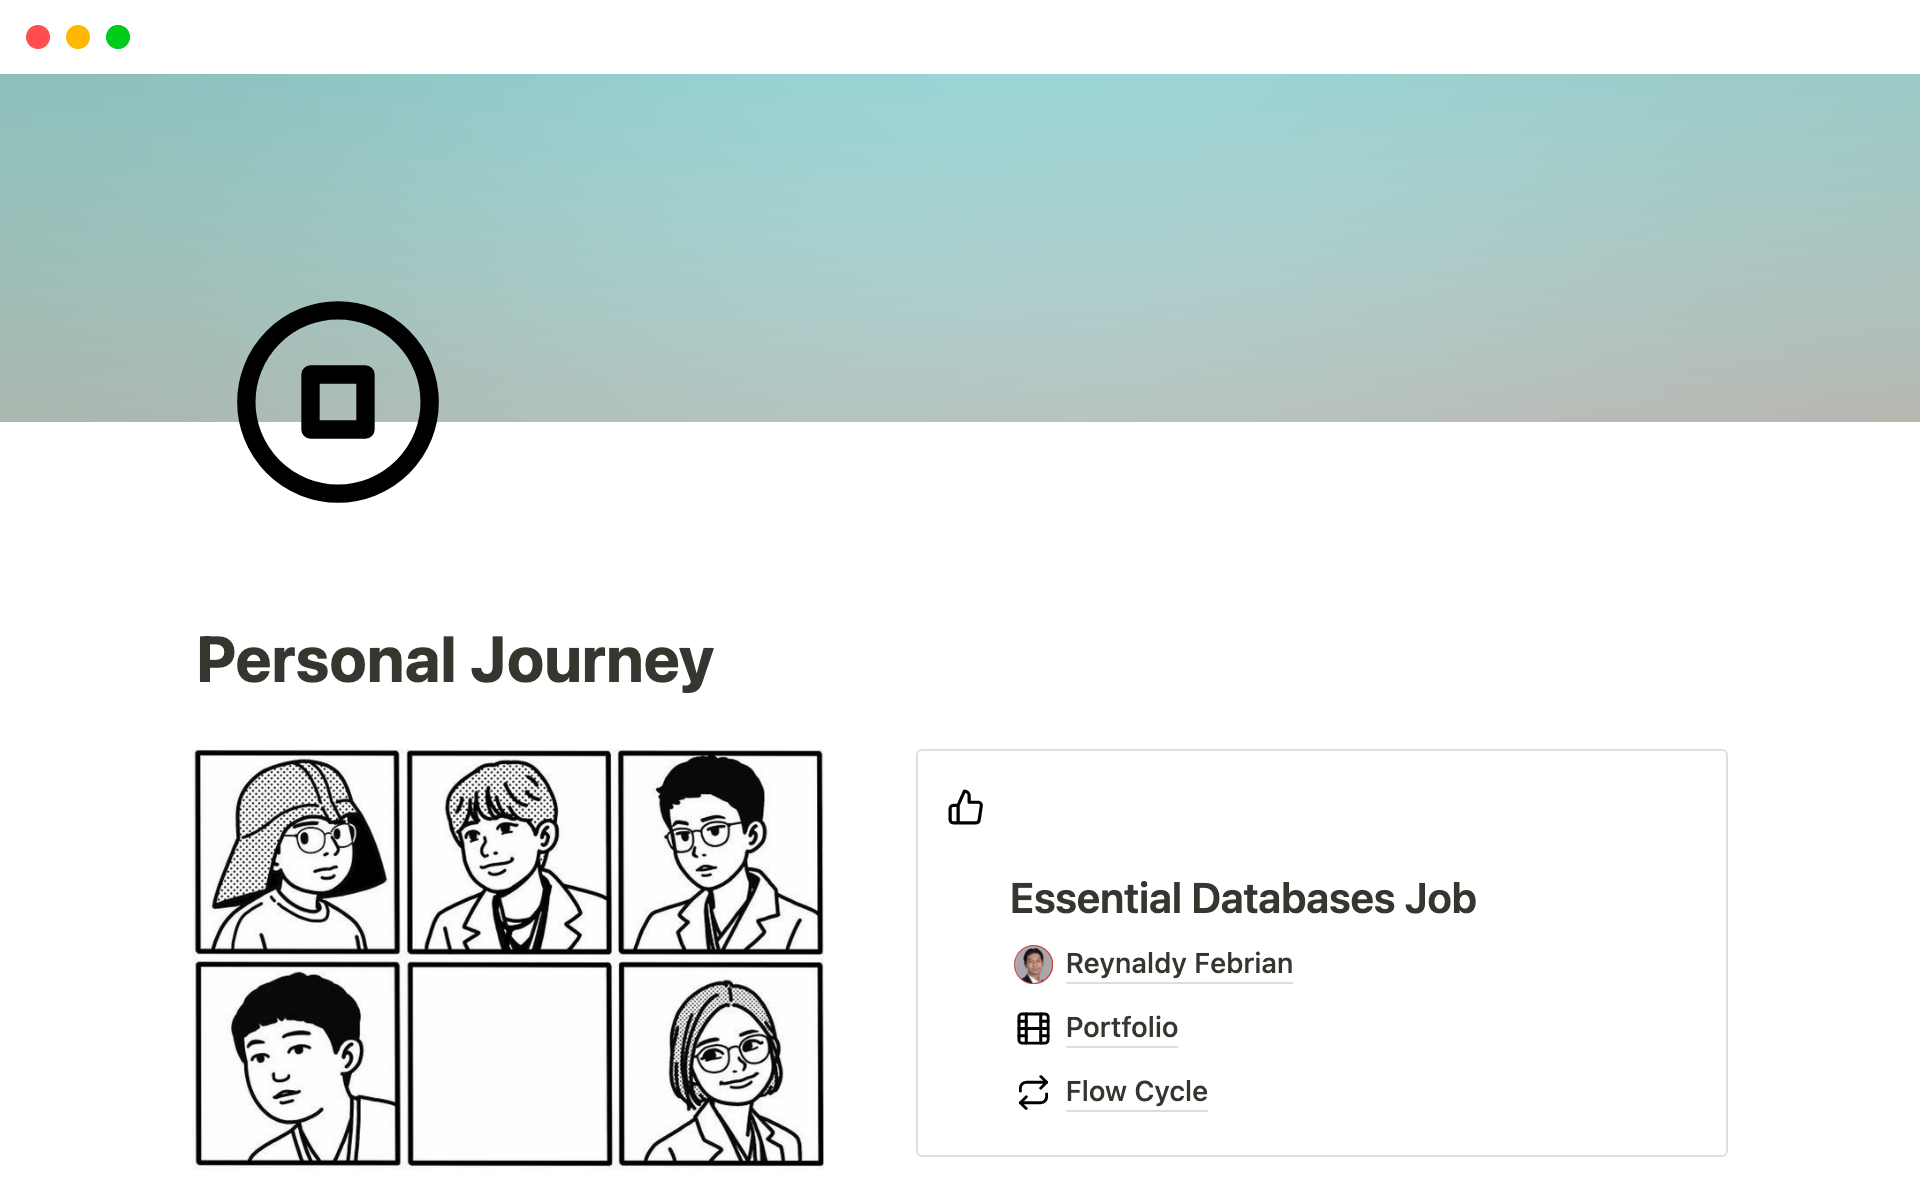Close the window with the red button

pyautogui.click(x=38, y=37)
